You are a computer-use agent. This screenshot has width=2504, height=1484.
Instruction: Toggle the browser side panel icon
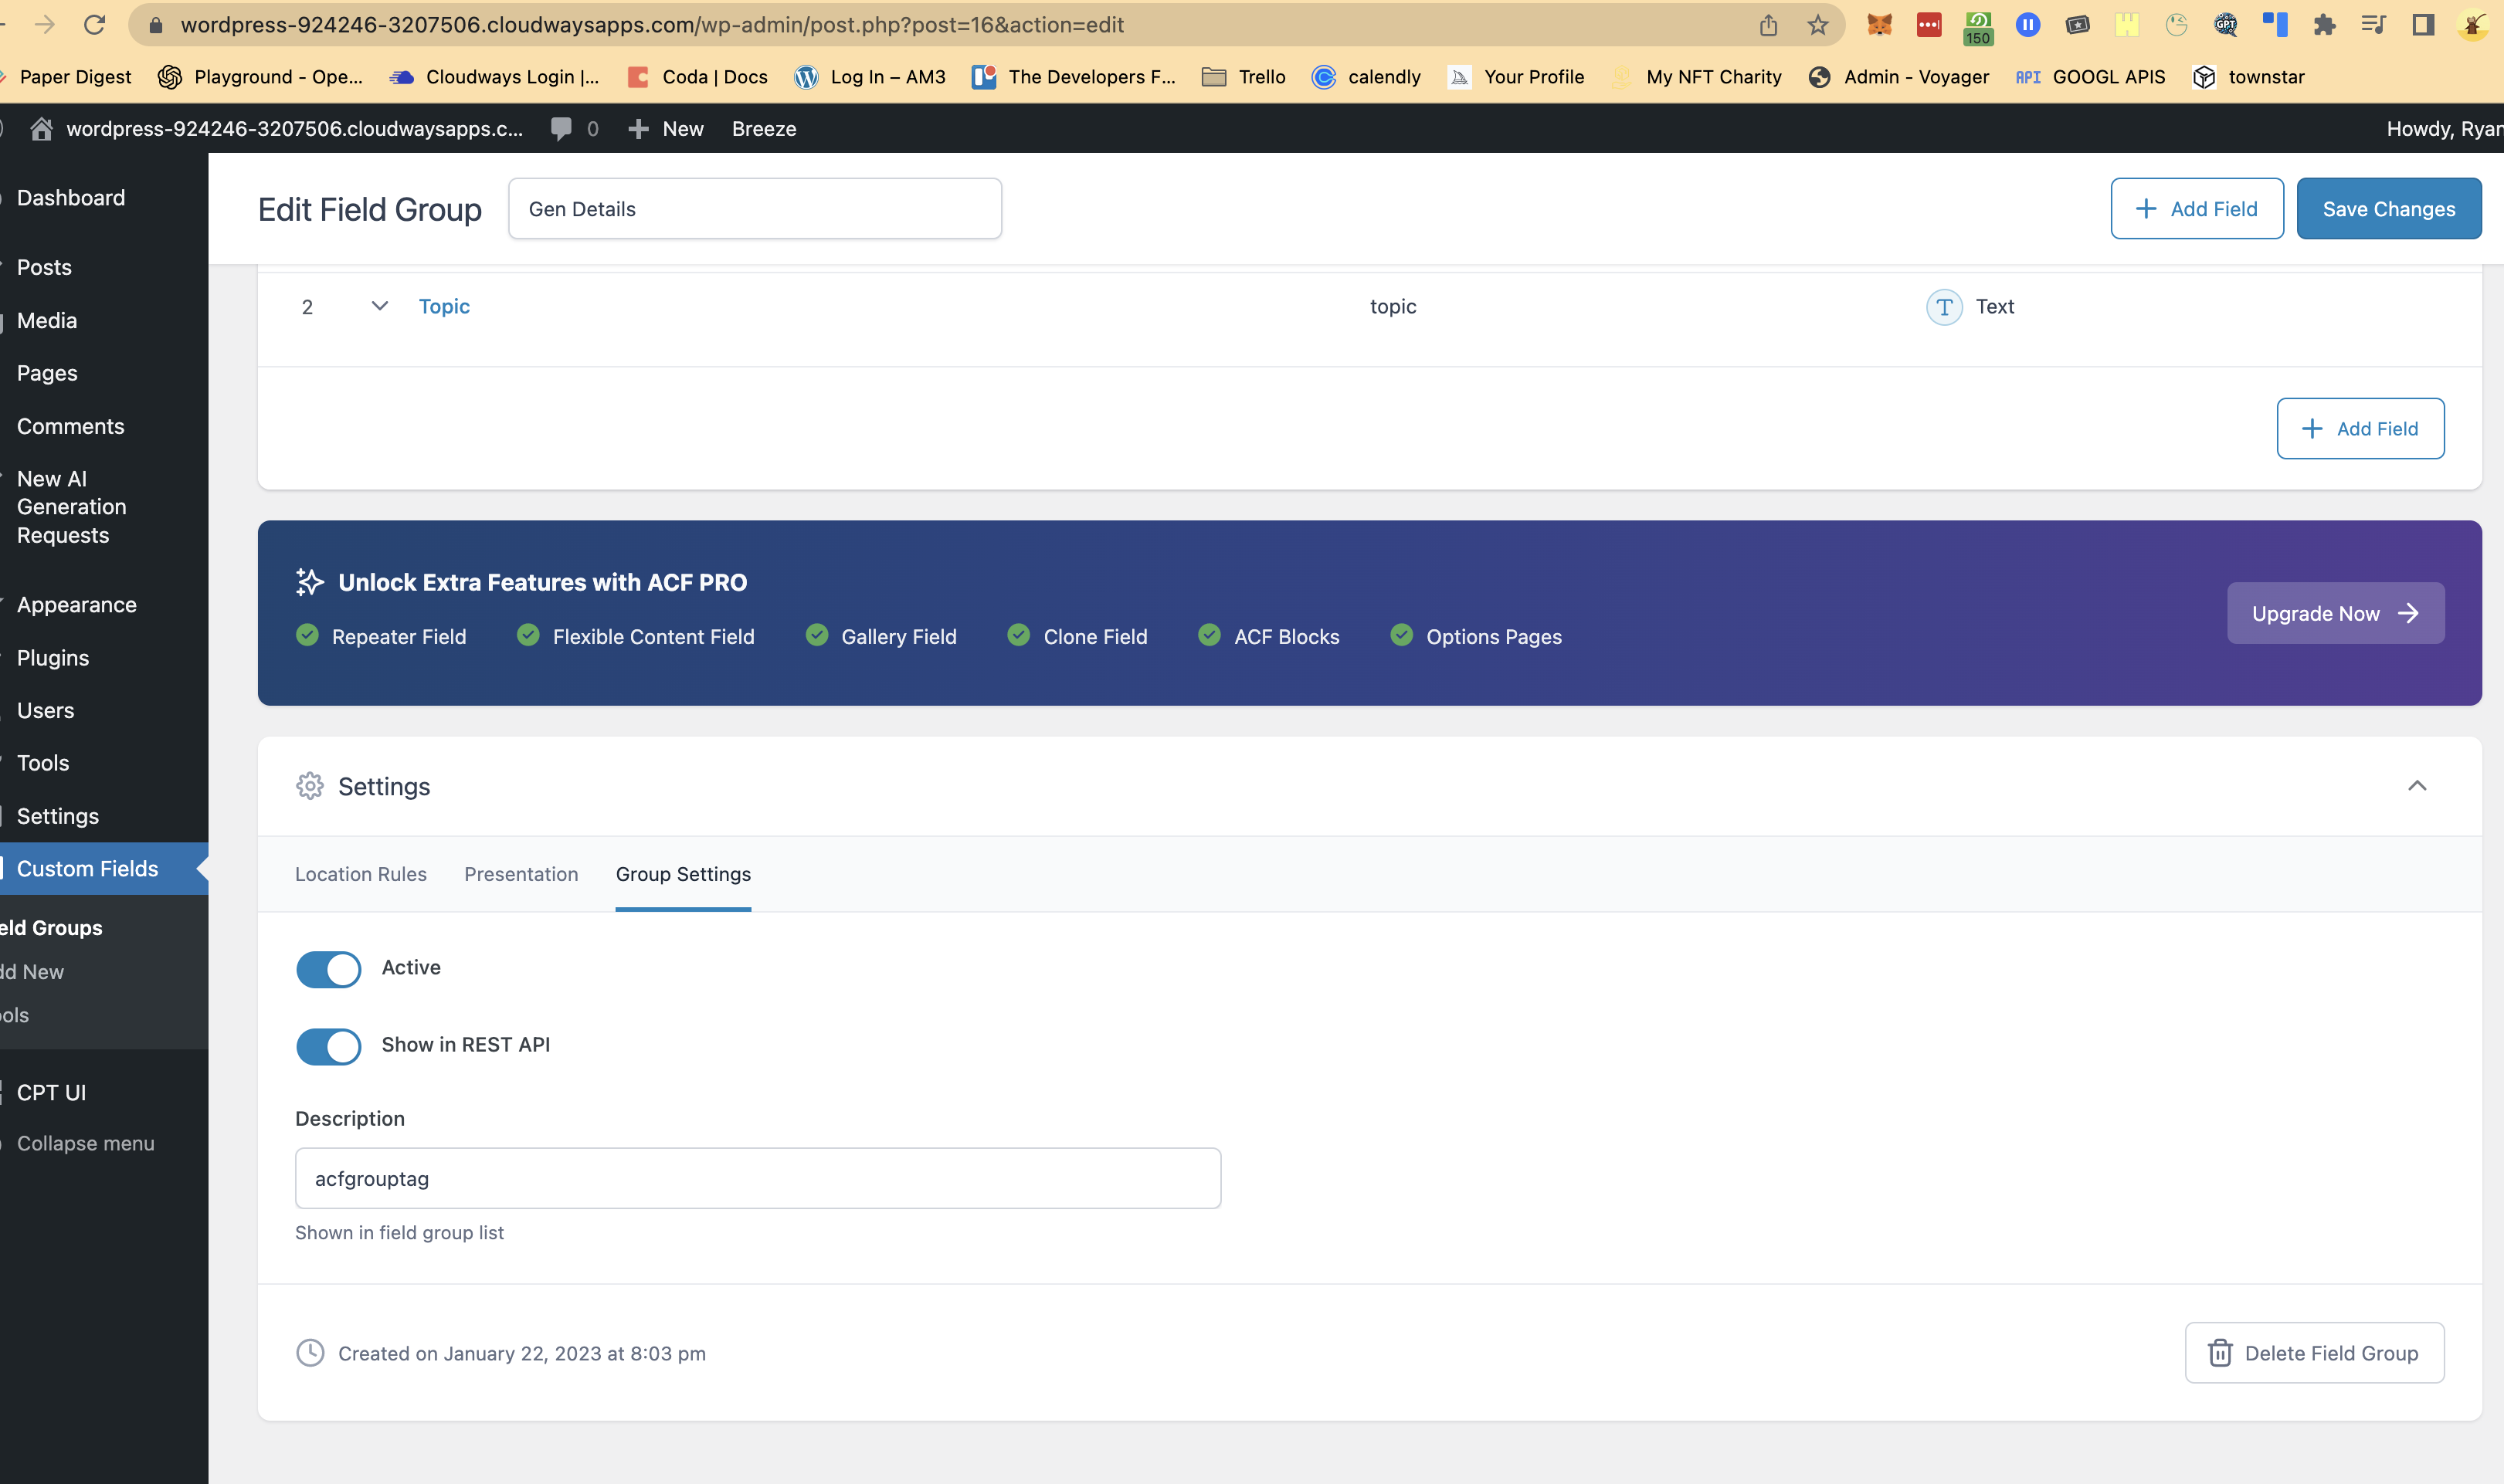pos(2423,25)
